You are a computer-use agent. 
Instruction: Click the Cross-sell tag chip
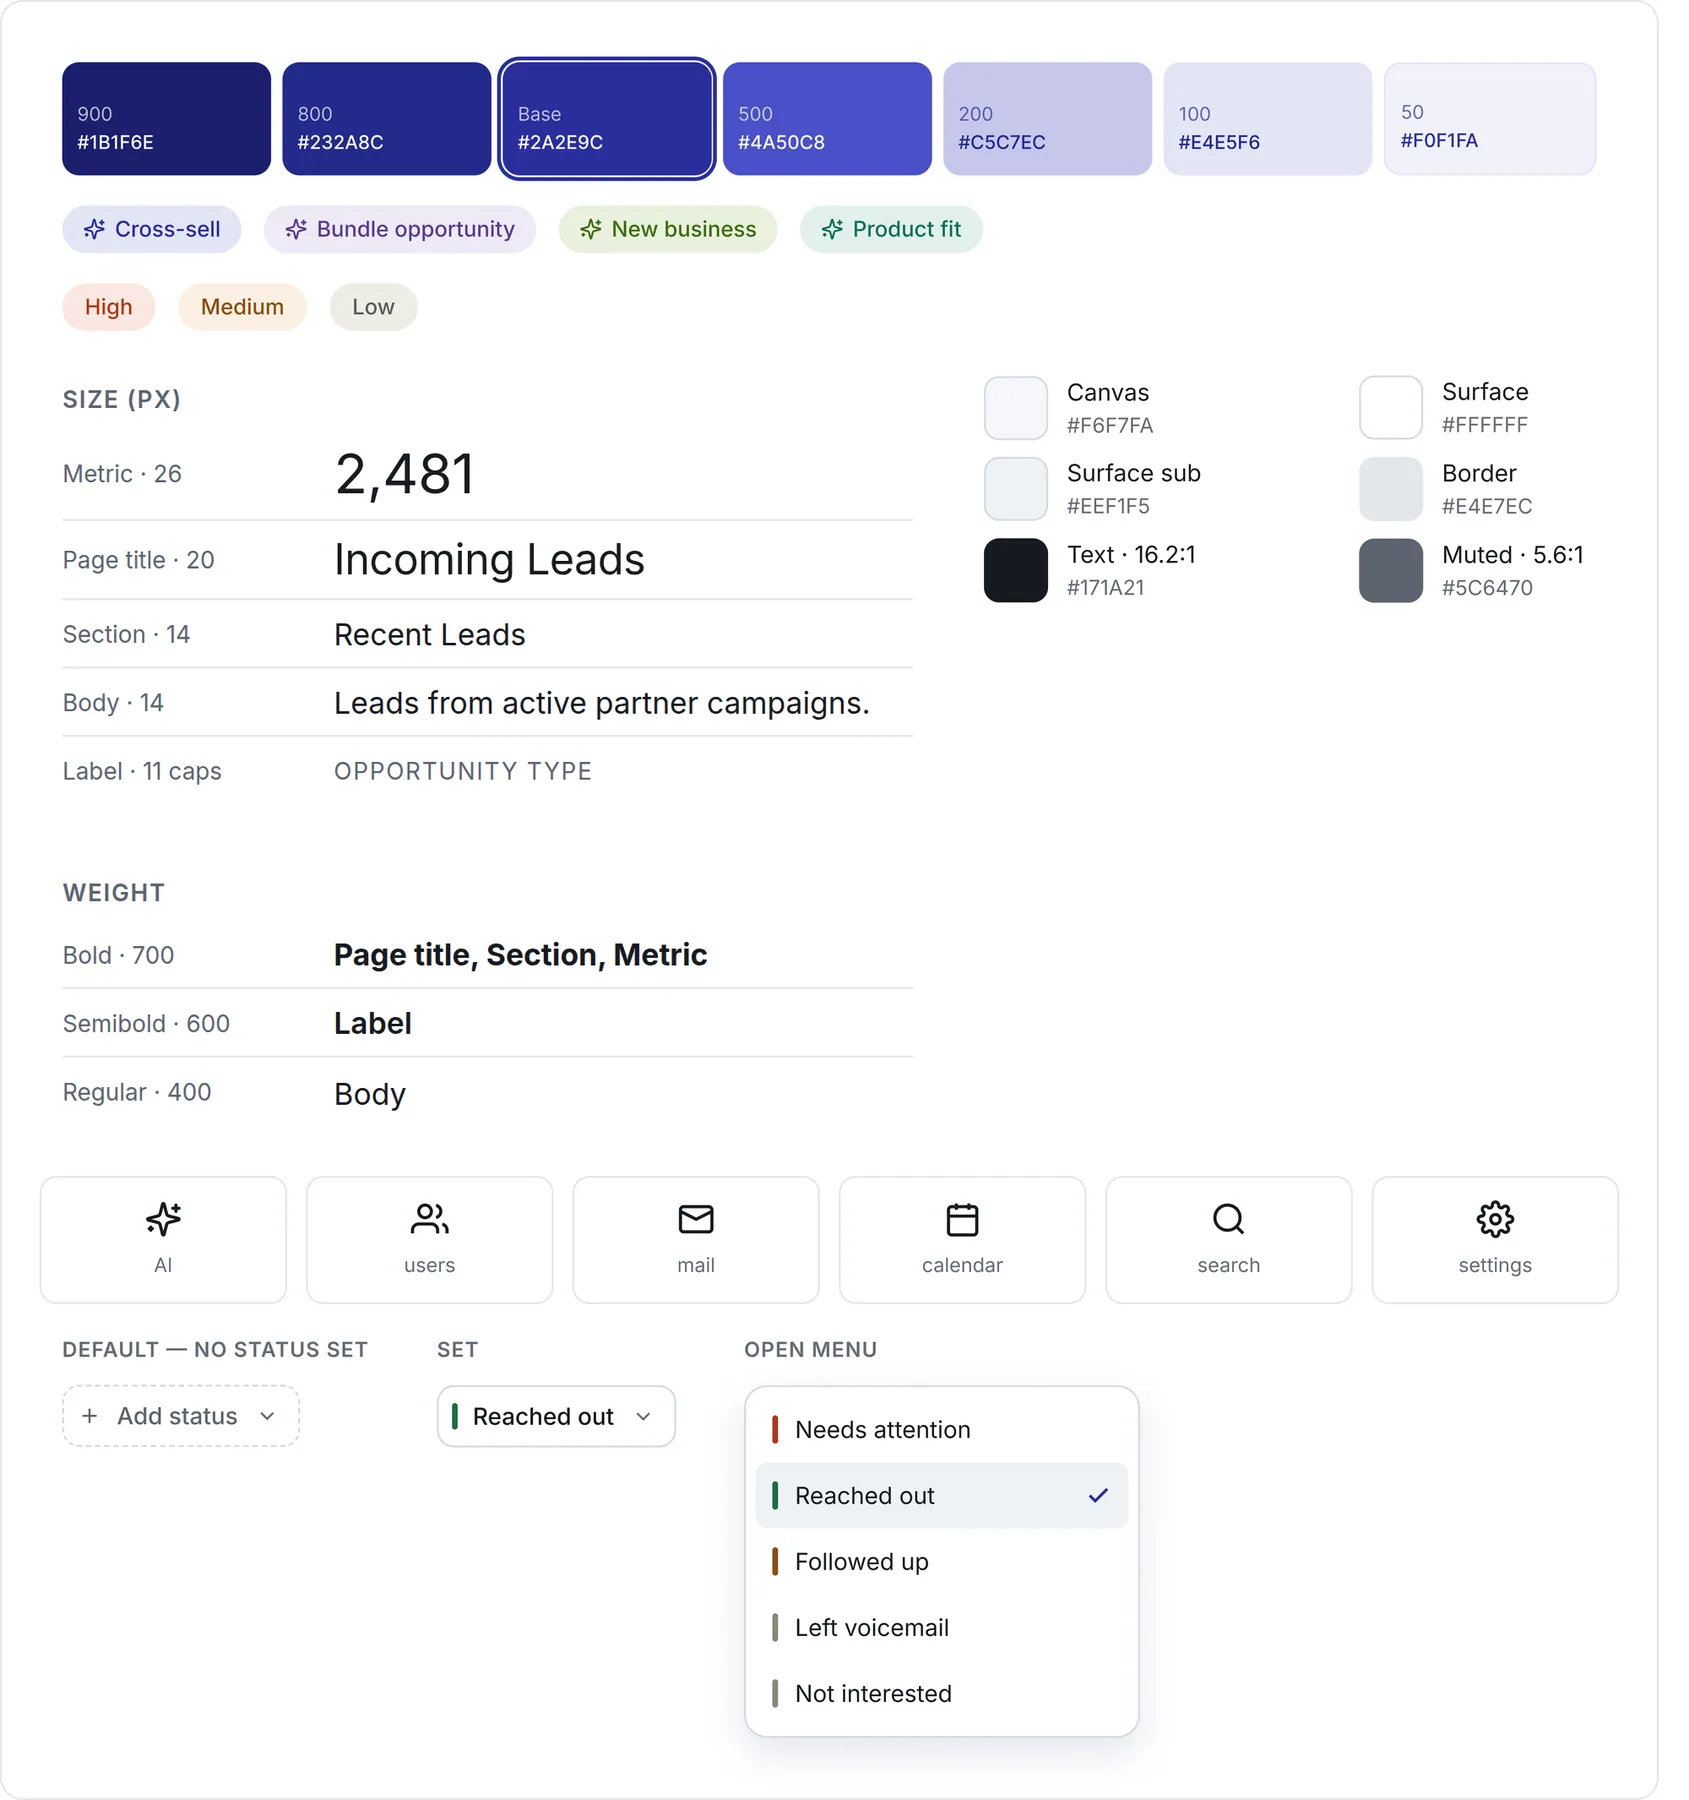[152, 229]
